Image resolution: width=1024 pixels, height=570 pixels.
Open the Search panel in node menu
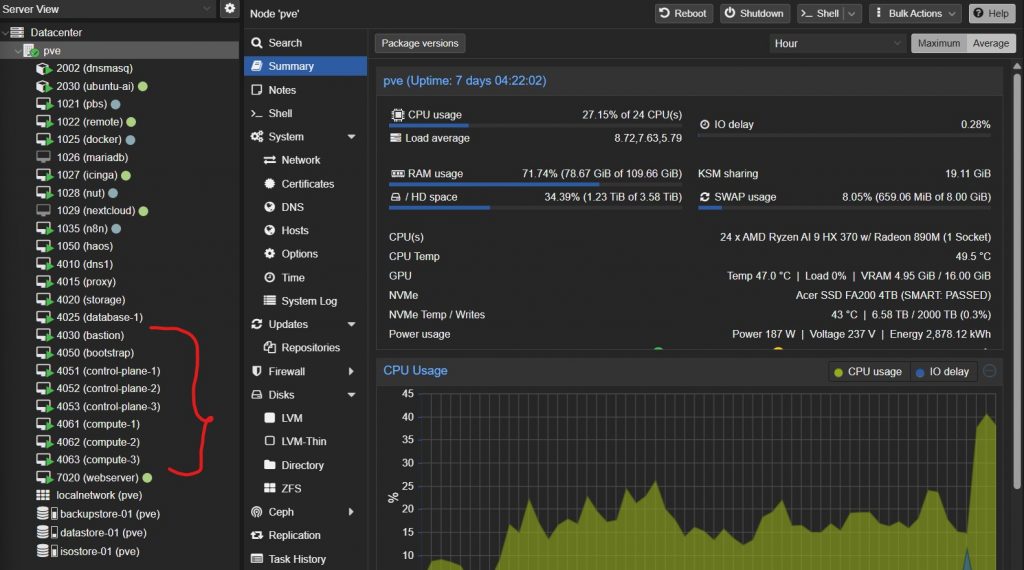[284, 43]
